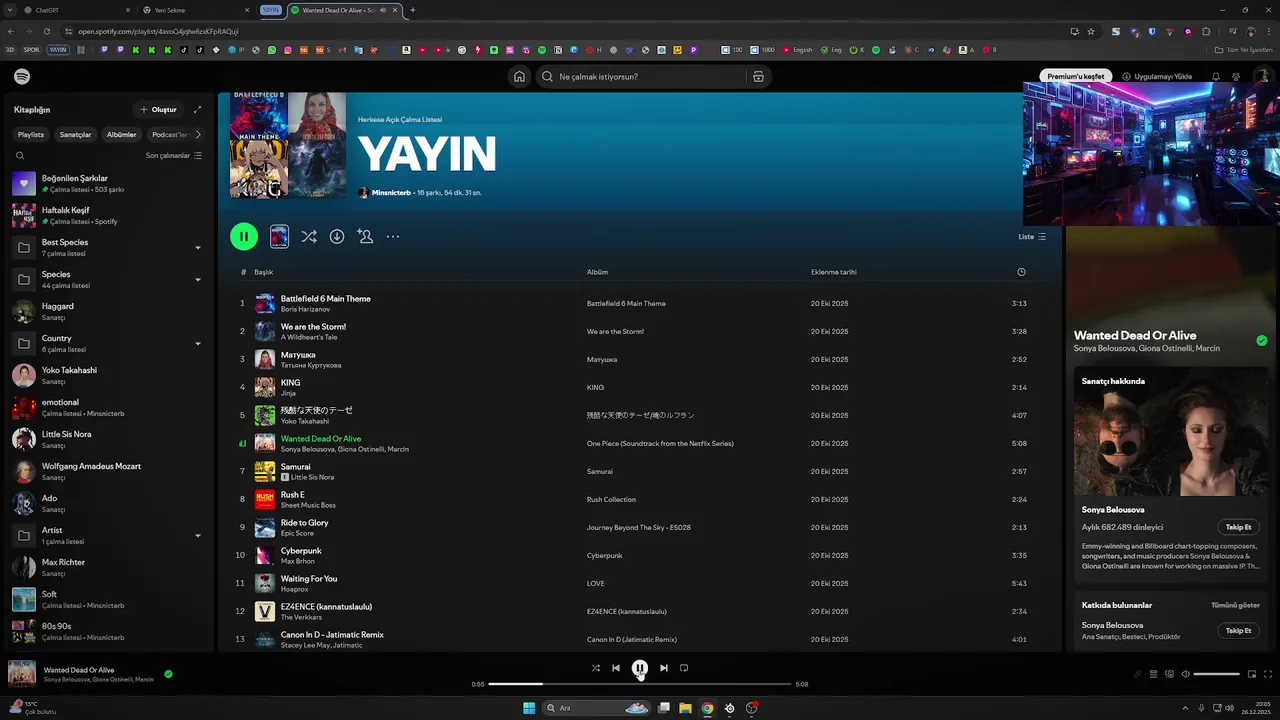The width and height of the screenshot is (1280, 720).
Task: Open the Browse icon in search bar
Action: 758,77
